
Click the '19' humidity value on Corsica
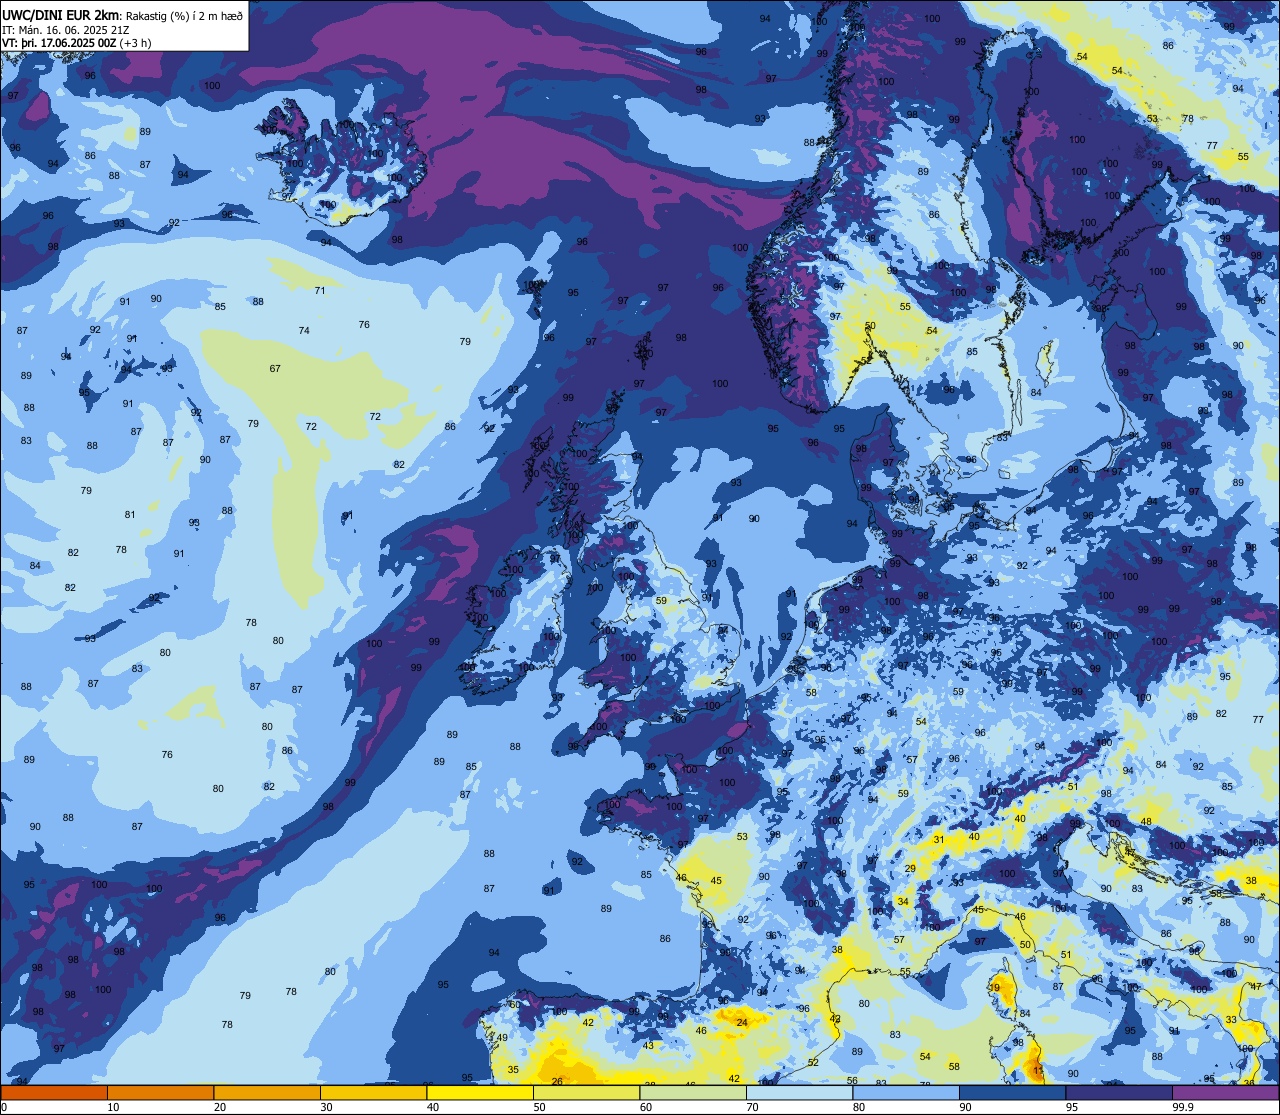click(995, 988)
